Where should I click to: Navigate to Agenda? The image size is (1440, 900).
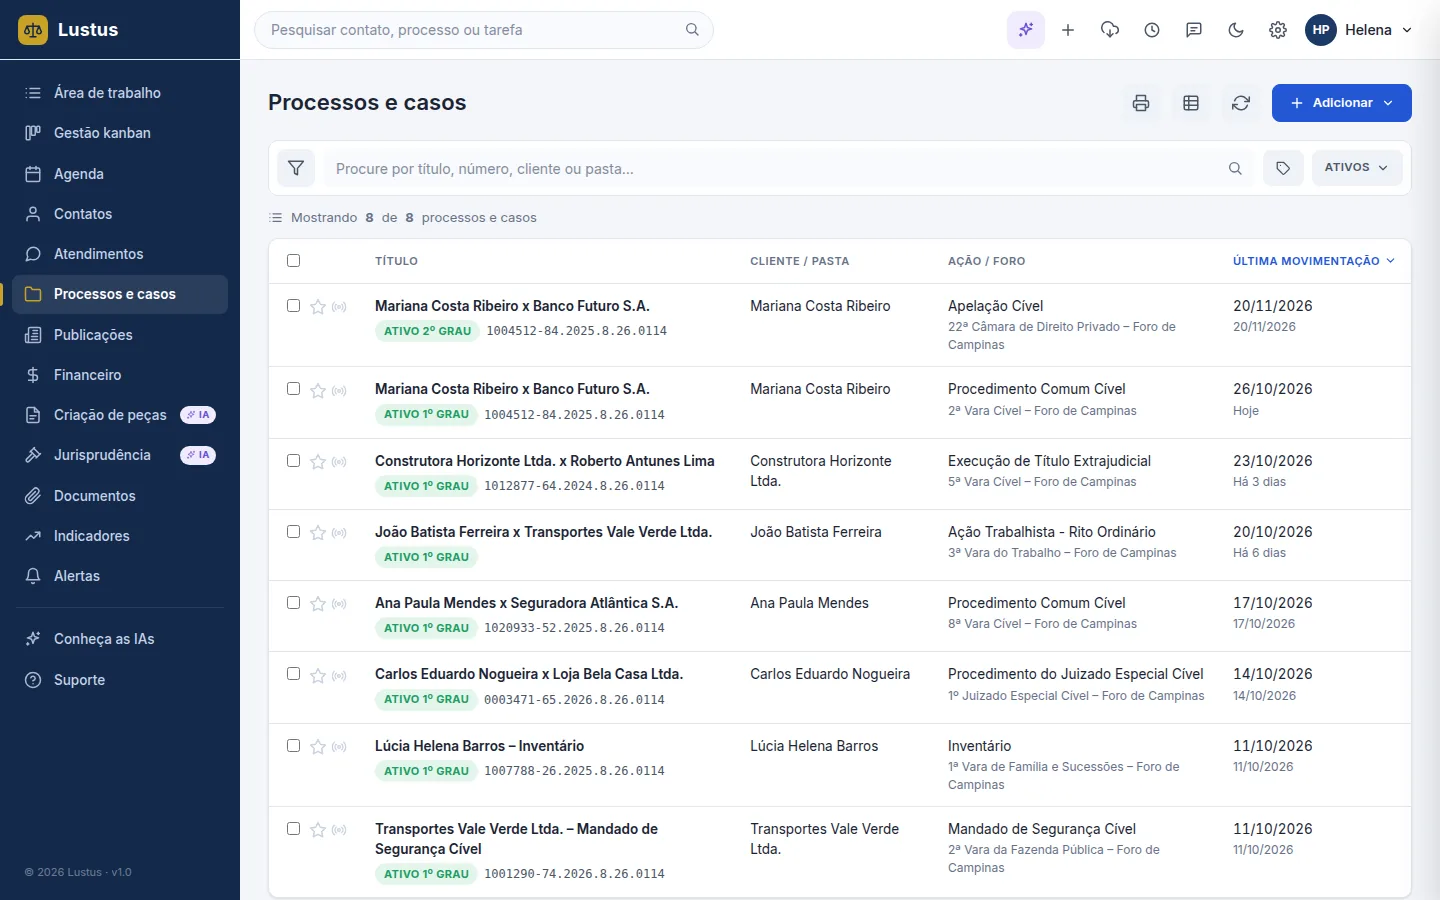pyautogui.click(x=120, y=174)
